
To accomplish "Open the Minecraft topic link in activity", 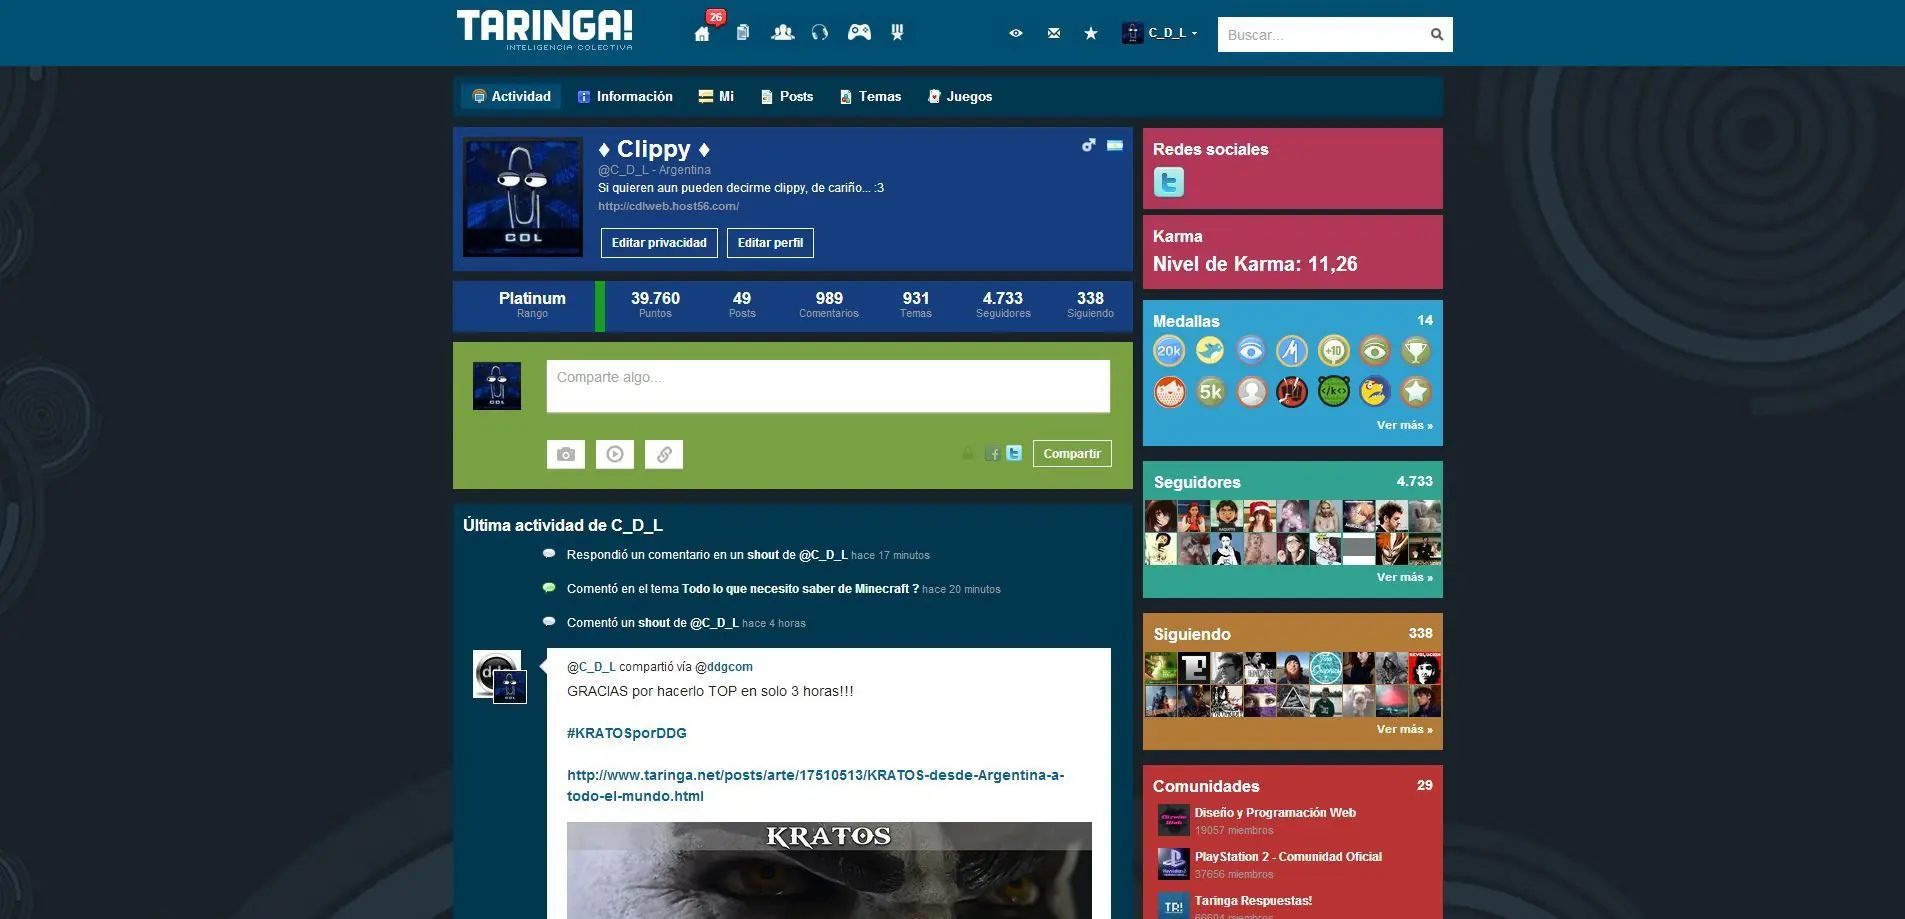I will 800,589.
